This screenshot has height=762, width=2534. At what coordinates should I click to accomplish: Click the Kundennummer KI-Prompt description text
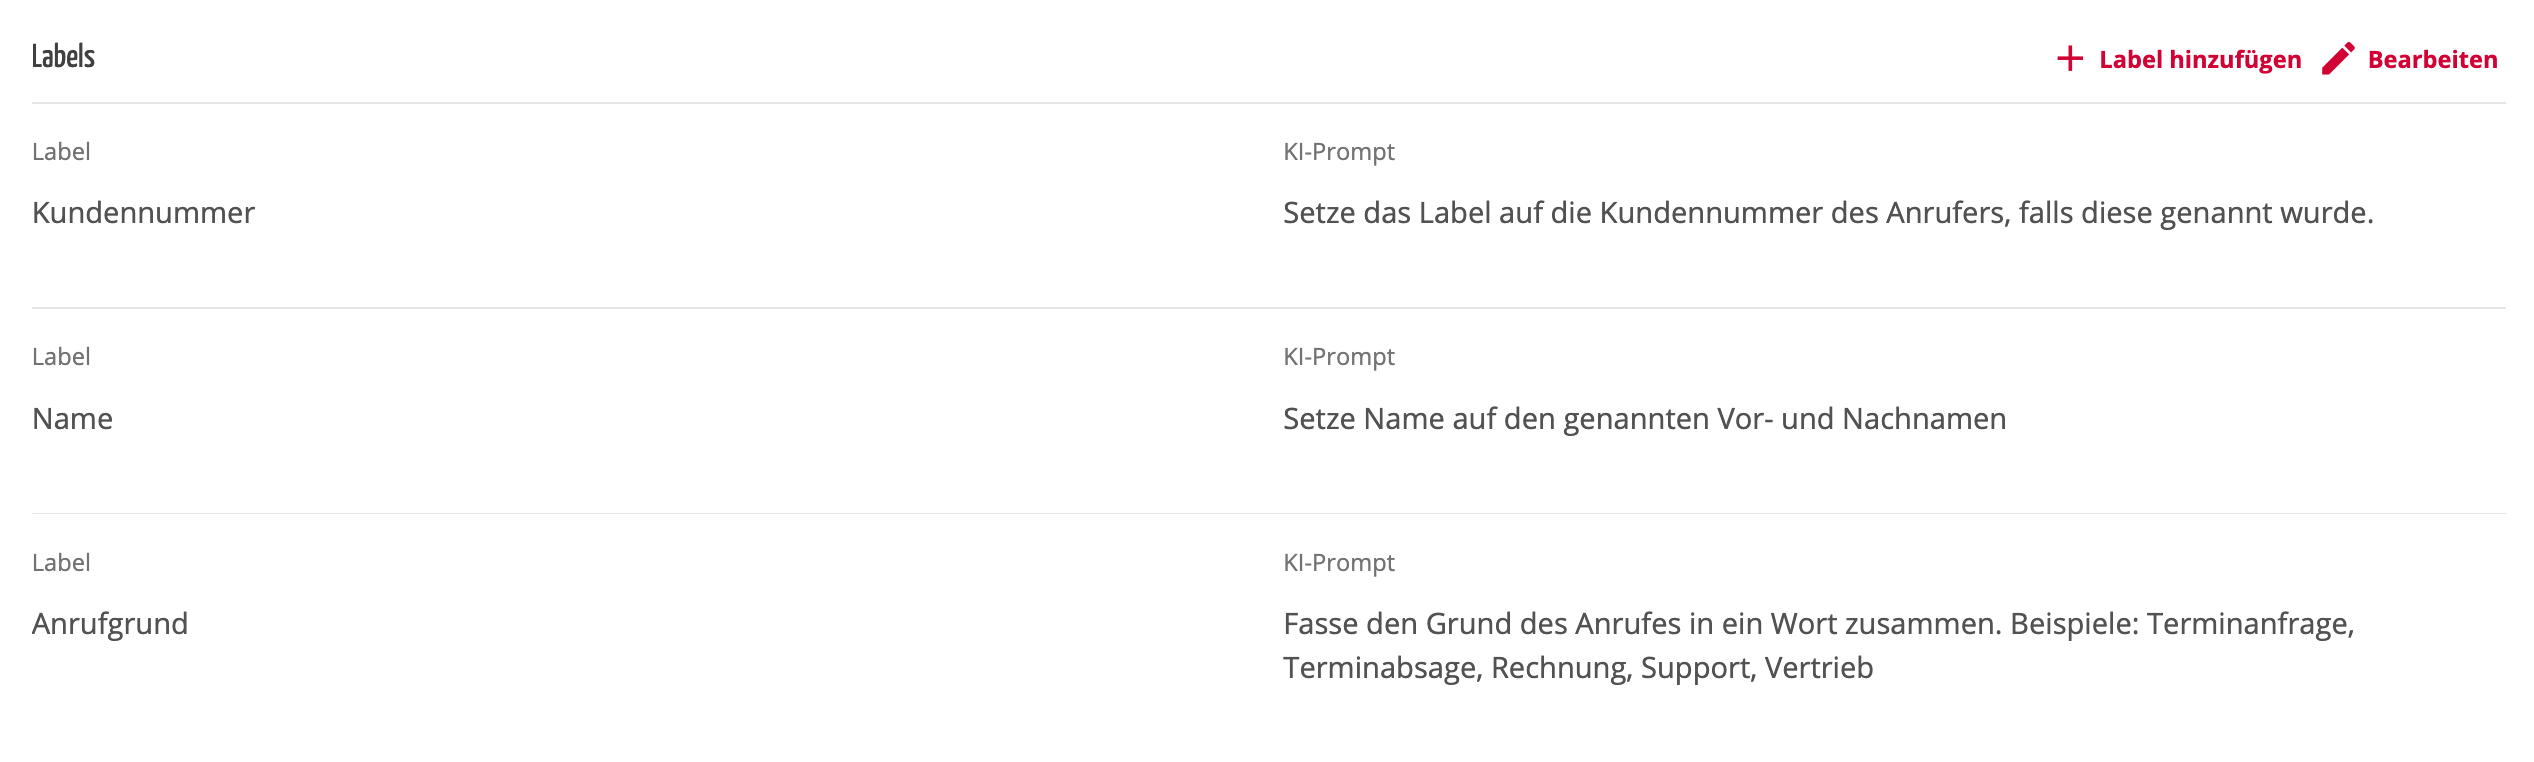[1827, 213]
